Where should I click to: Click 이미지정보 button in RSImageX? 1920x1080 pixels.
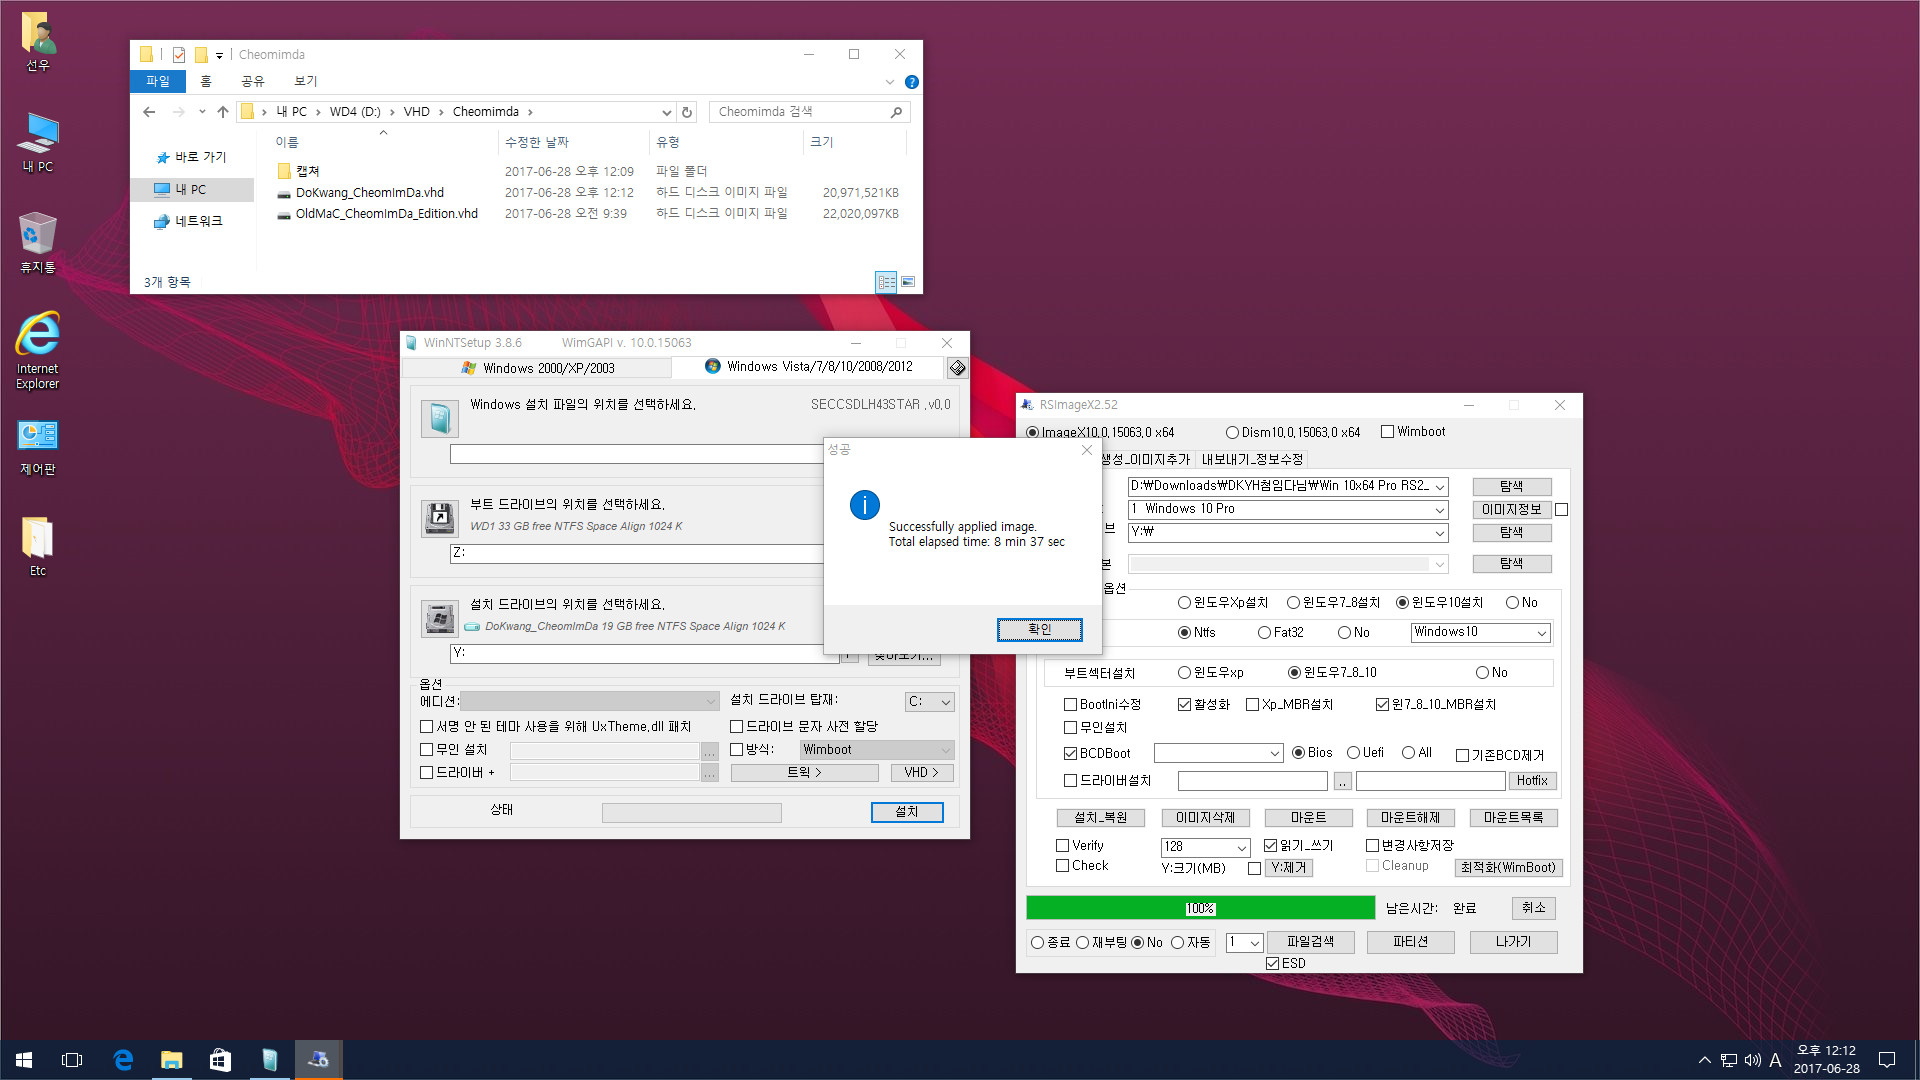[1511, 510]
